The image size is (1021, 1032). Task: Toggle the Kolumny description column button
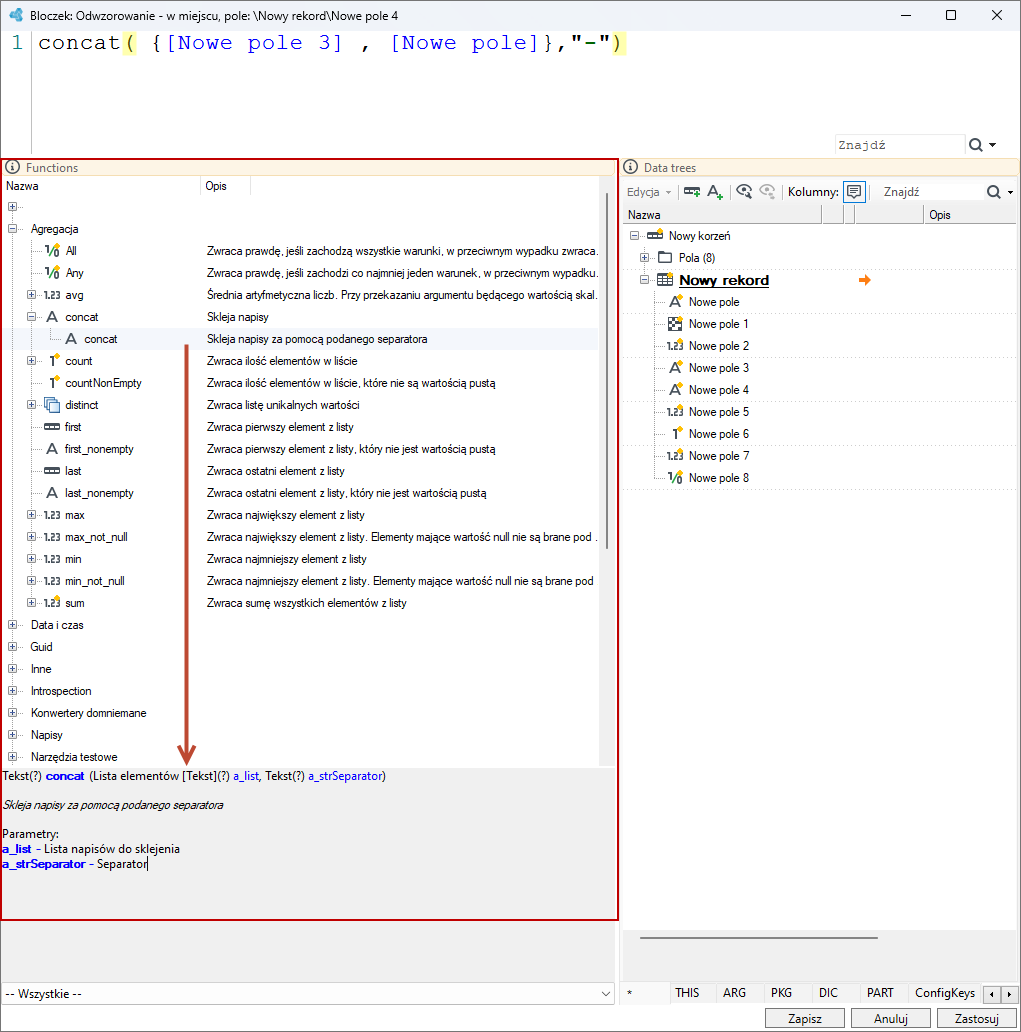tap(854, 192)
